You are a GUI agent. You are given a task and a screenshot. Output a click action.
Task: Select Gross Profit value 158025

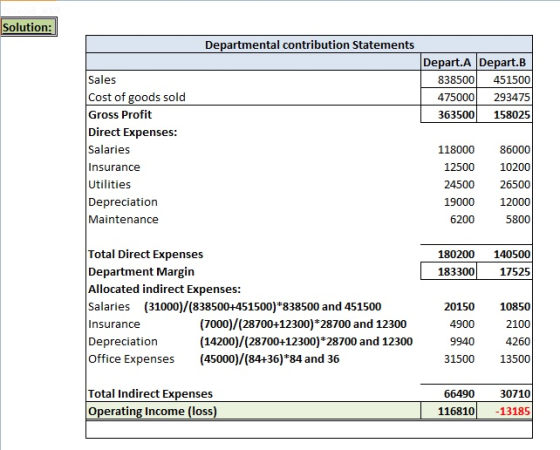[x=512, y=115]
